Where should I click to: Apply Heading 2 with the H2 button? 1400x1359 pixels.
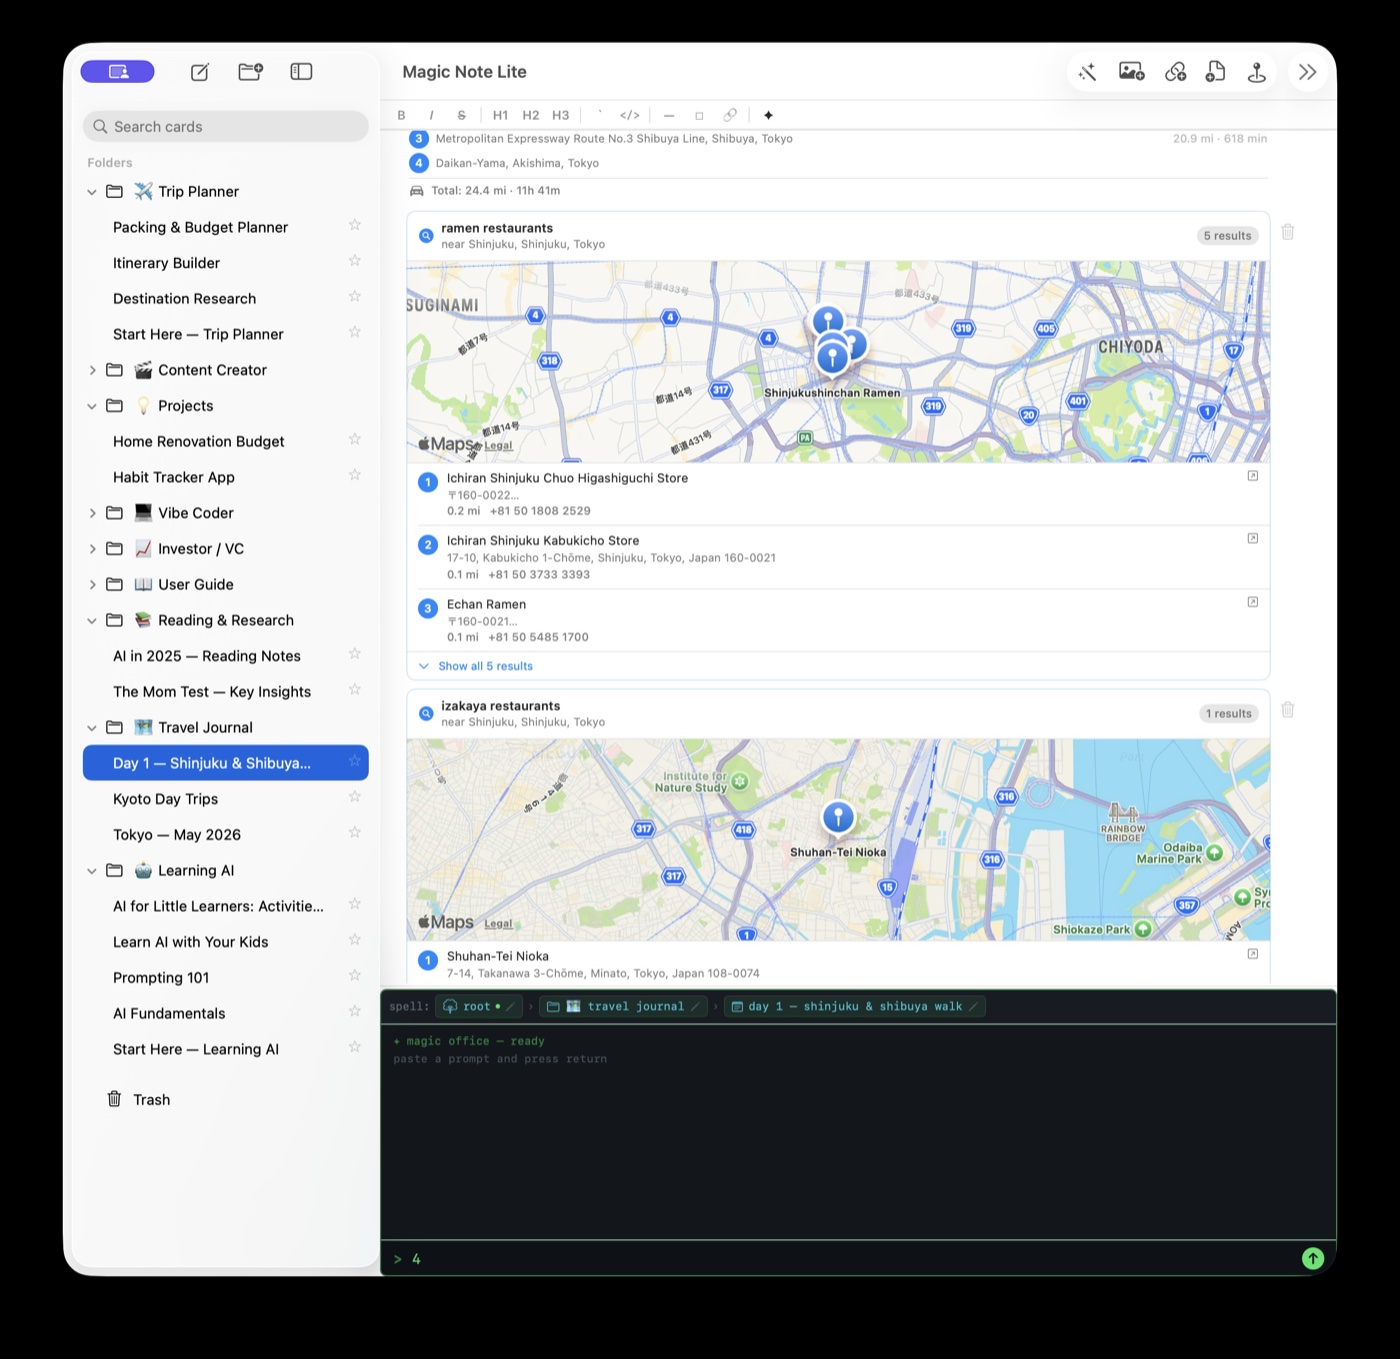531,115
